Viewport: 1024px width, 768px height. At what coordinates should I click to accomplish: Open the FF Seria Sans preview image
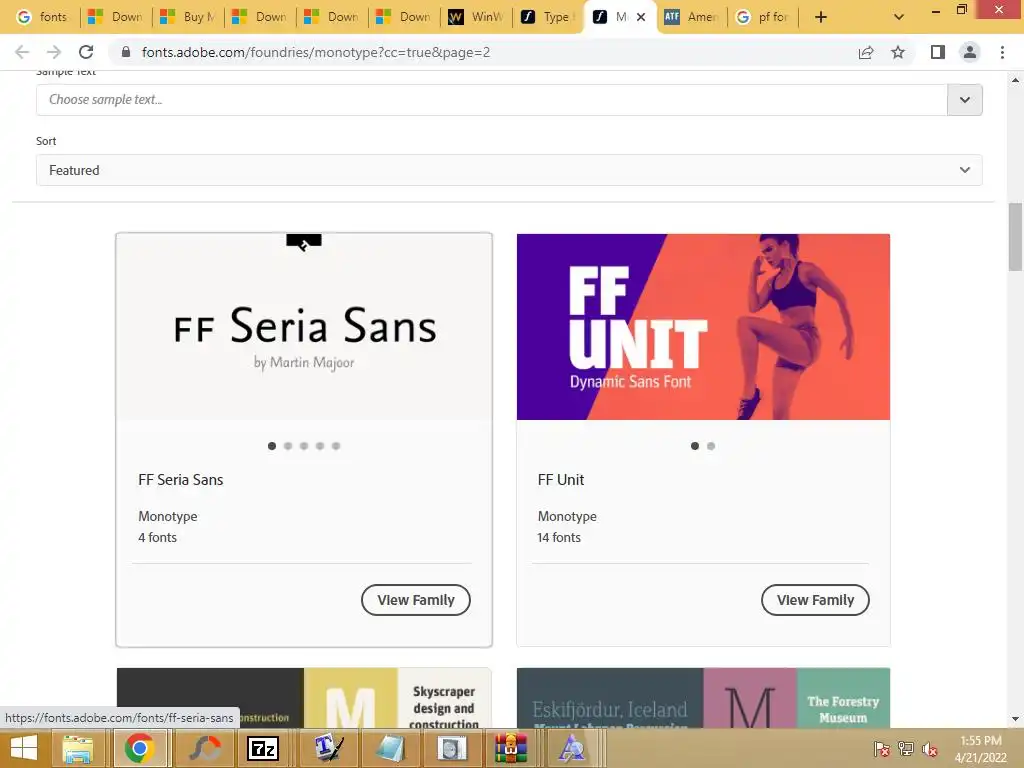click(304, 327)
